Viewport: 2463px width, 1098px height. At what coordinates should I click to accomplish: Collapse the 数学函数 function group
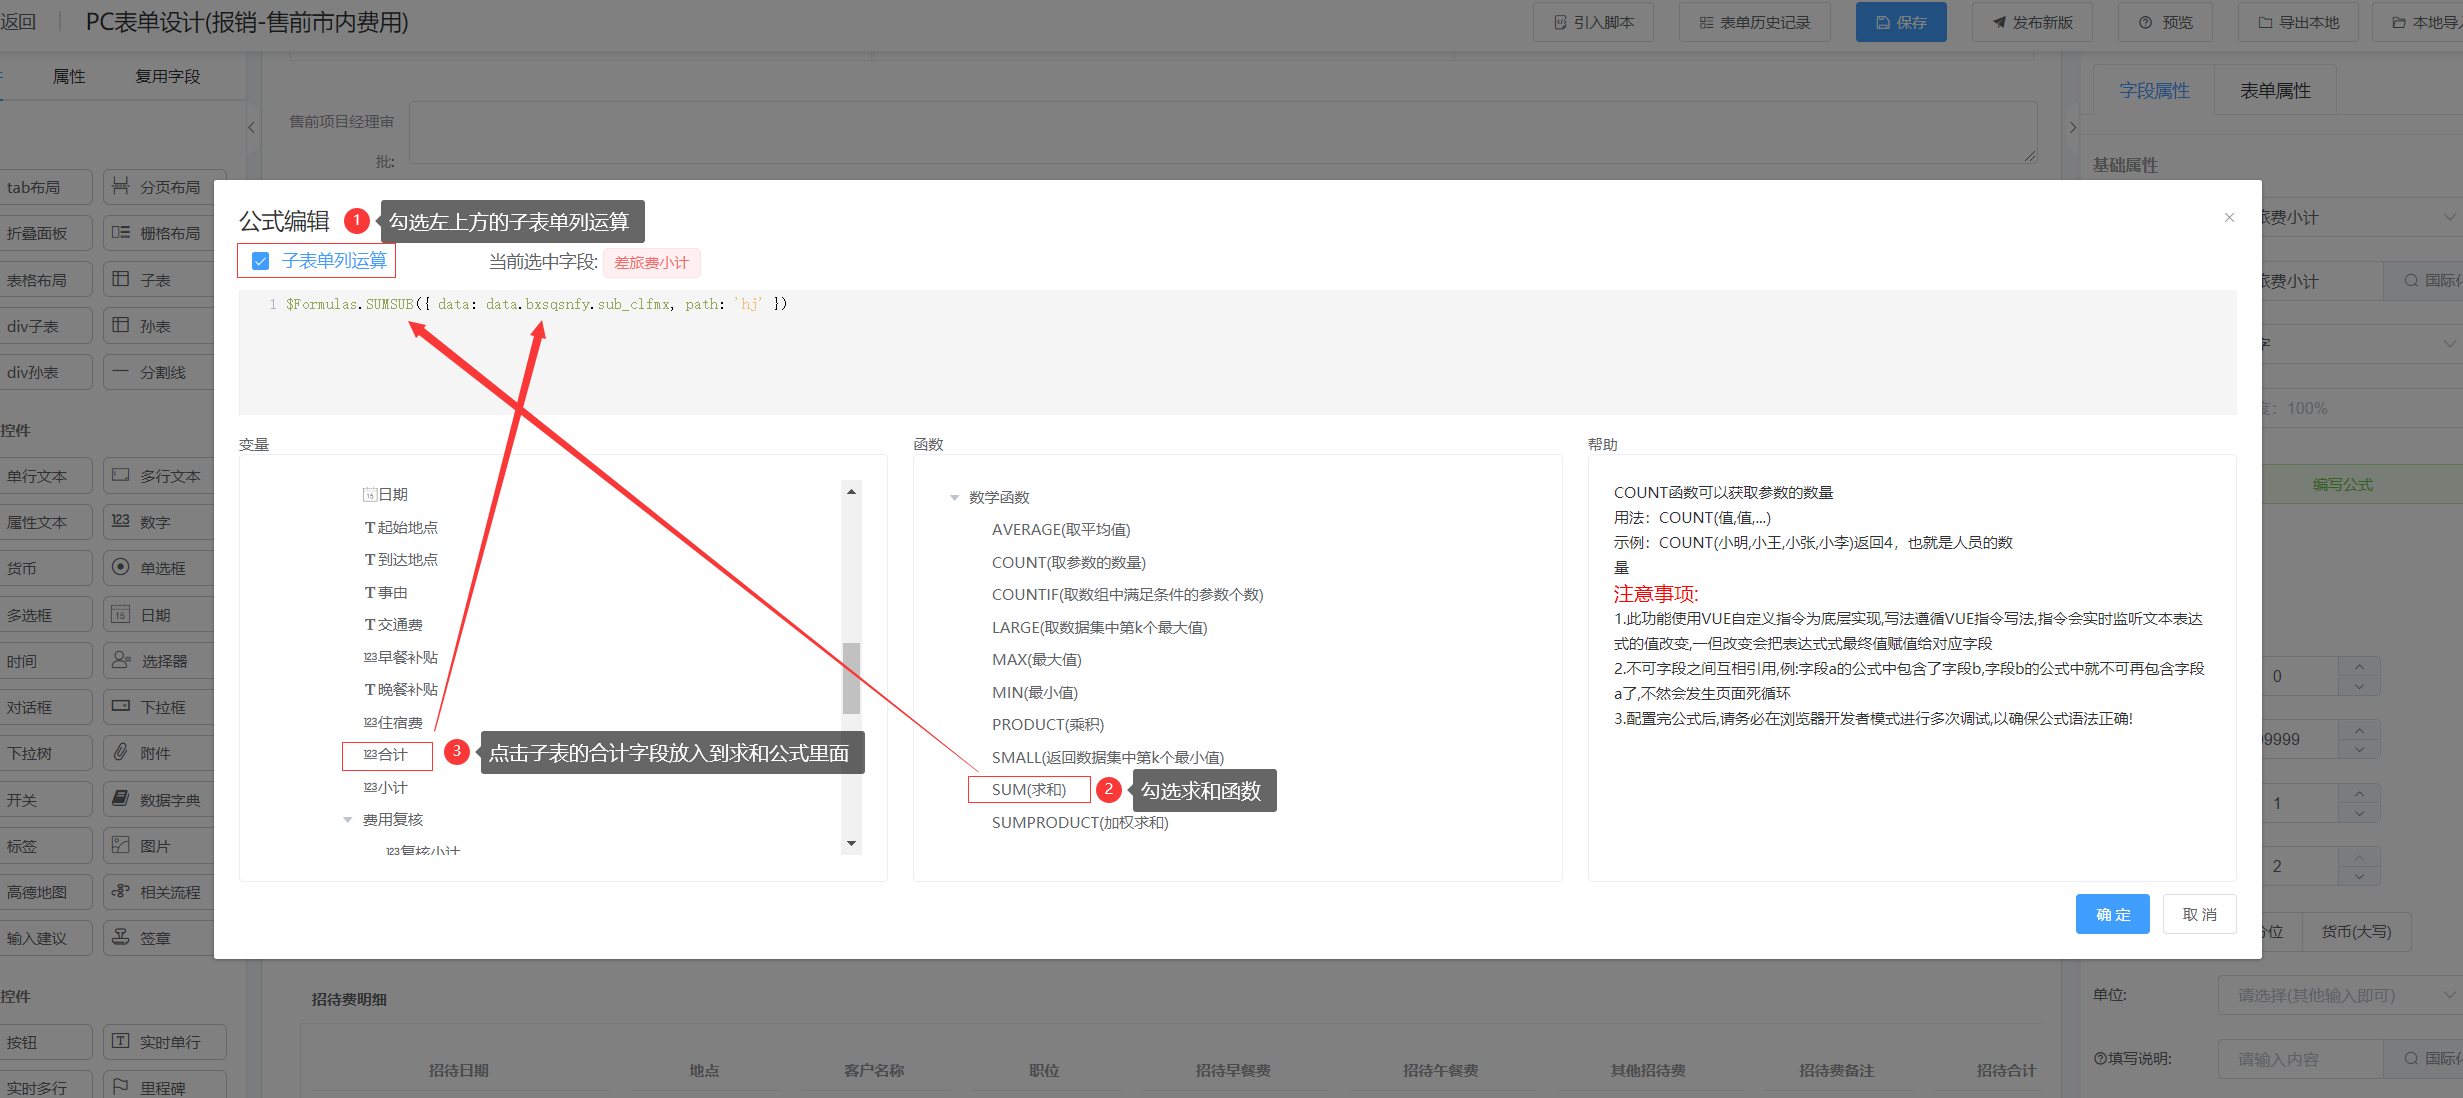(x=954, y=498)
